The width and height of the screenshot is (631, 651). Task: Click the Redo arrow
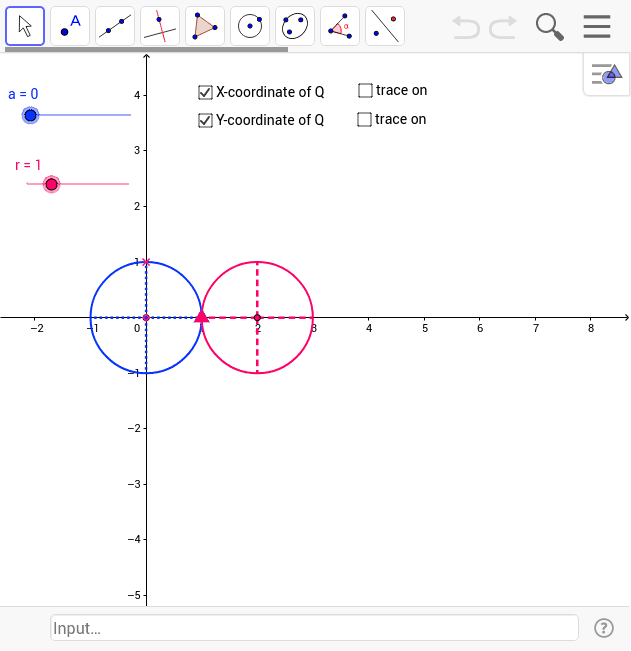click(503, 27)
